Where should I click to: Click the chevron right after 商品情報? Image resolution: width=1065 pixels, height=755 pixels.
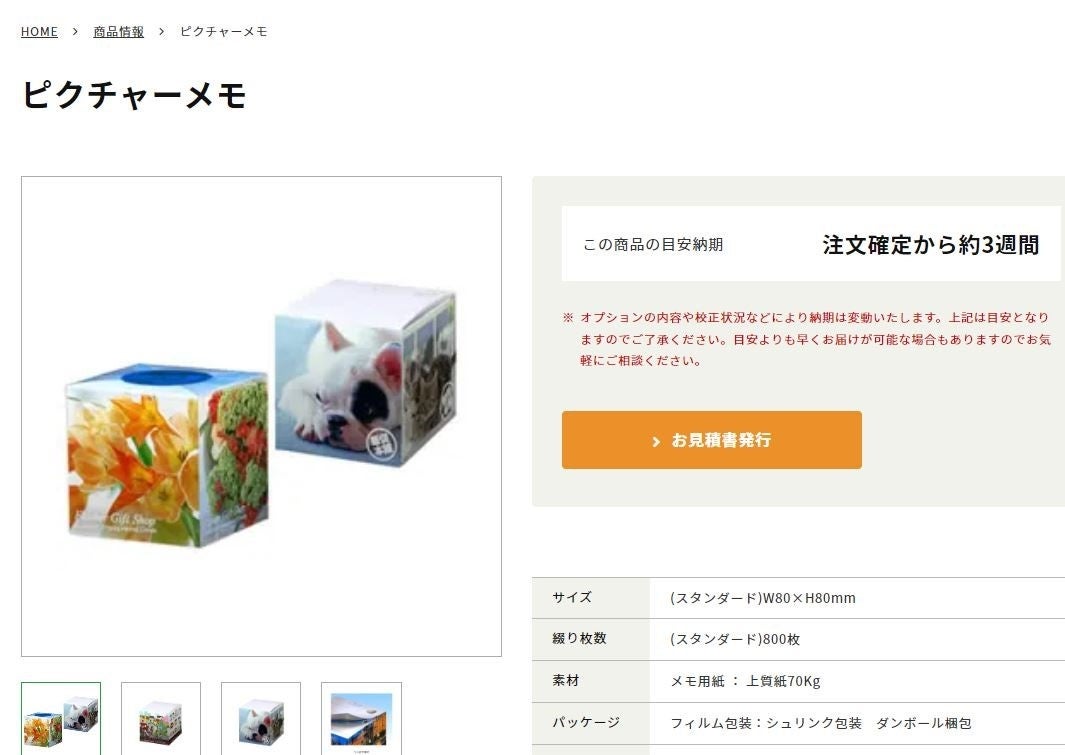(162, 31)
